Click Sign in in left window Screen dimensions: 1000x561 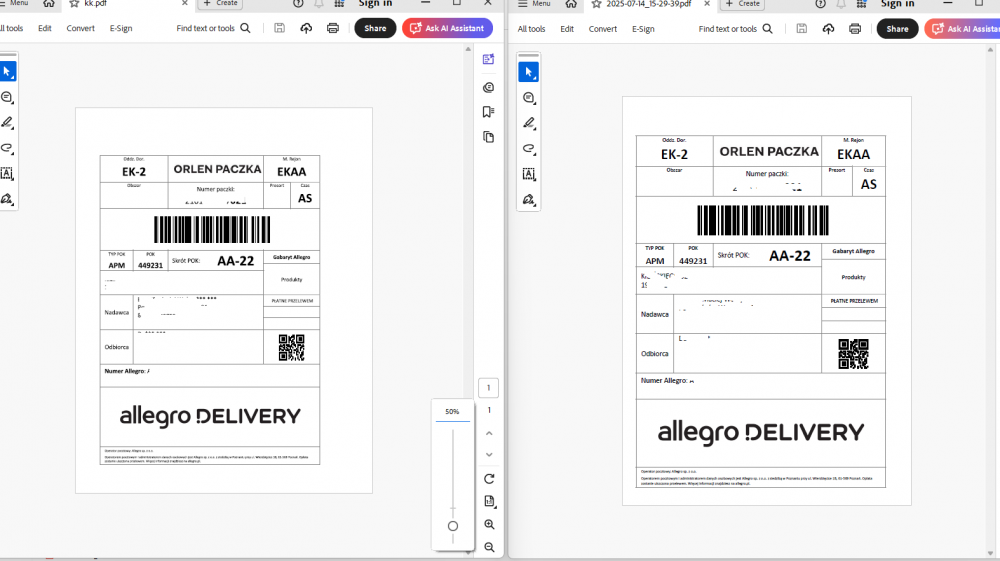pos(375,3)
